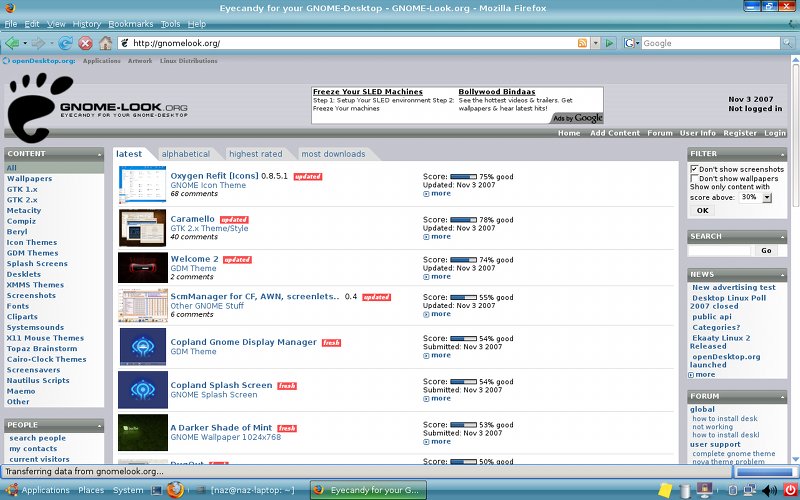This screenshot has width=800, height=500.
Task: Click the OK button in Filter
Action: [x=703, y=210]
